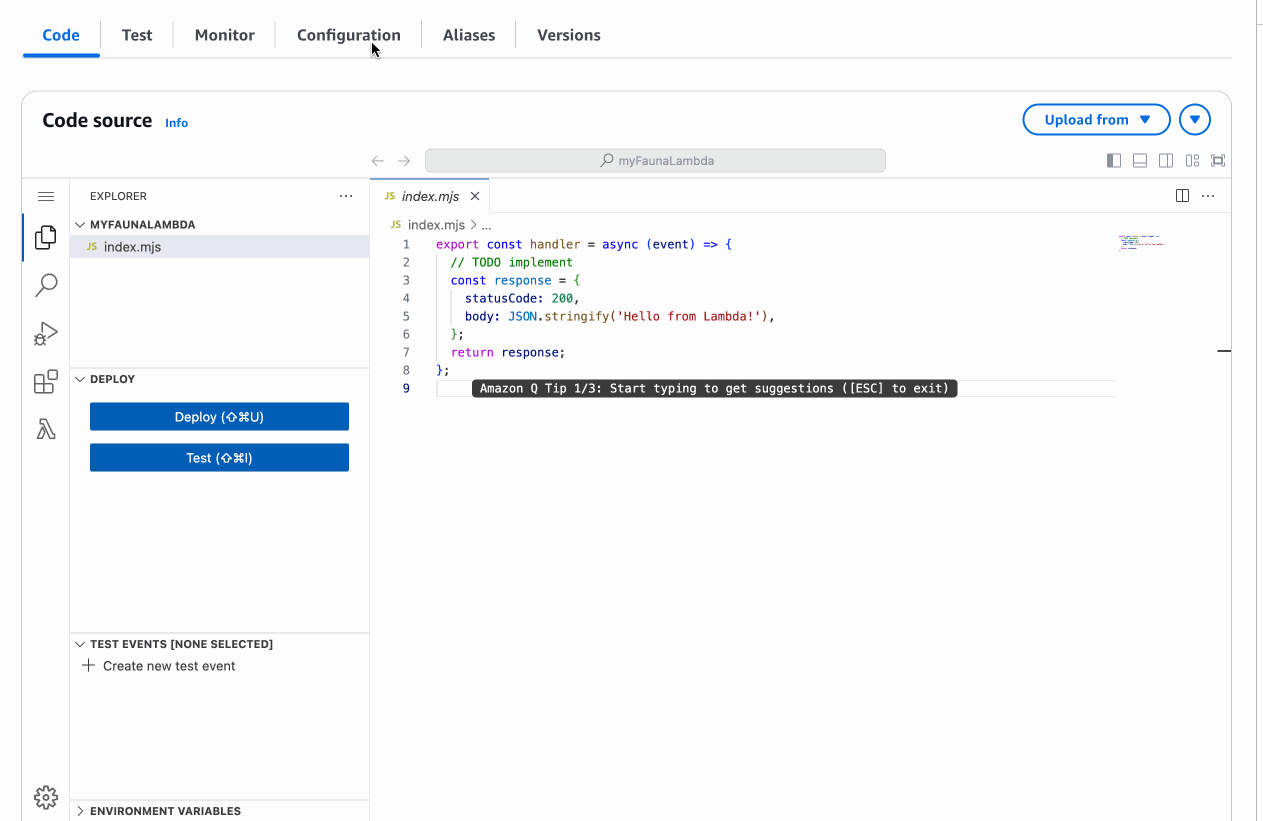Click the EXPLORER panel title
Screen dimensions: 1263x821
[118, 197]
